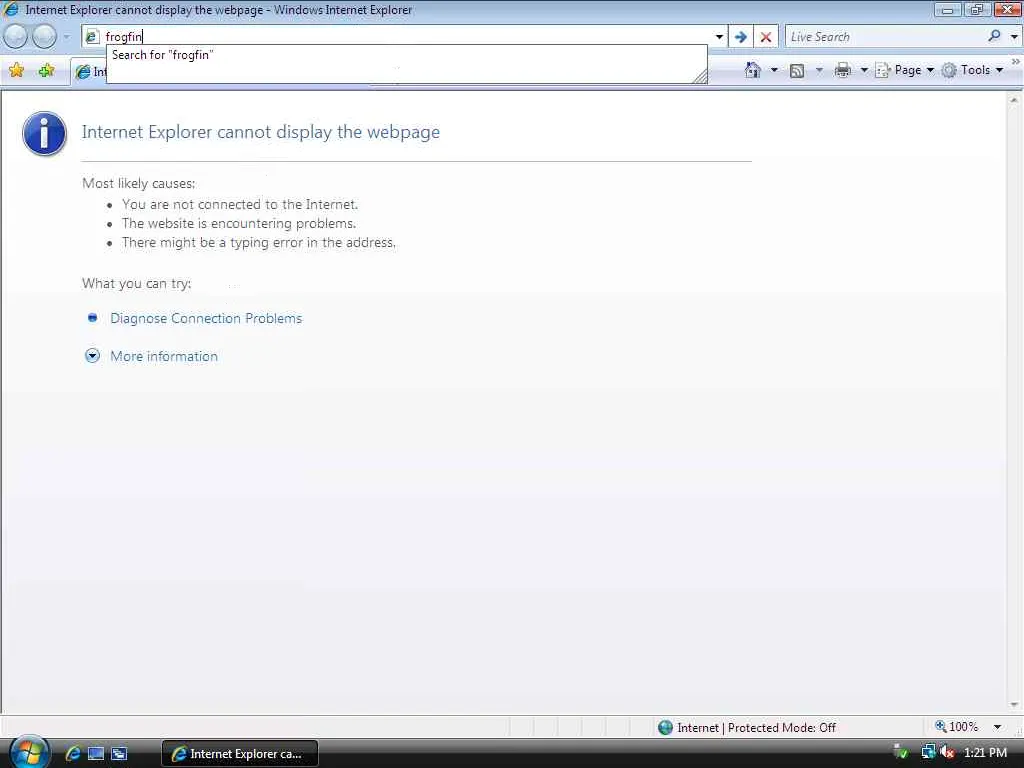Restore down the browser window
The image size is (1024, 768).
[976, 9]
